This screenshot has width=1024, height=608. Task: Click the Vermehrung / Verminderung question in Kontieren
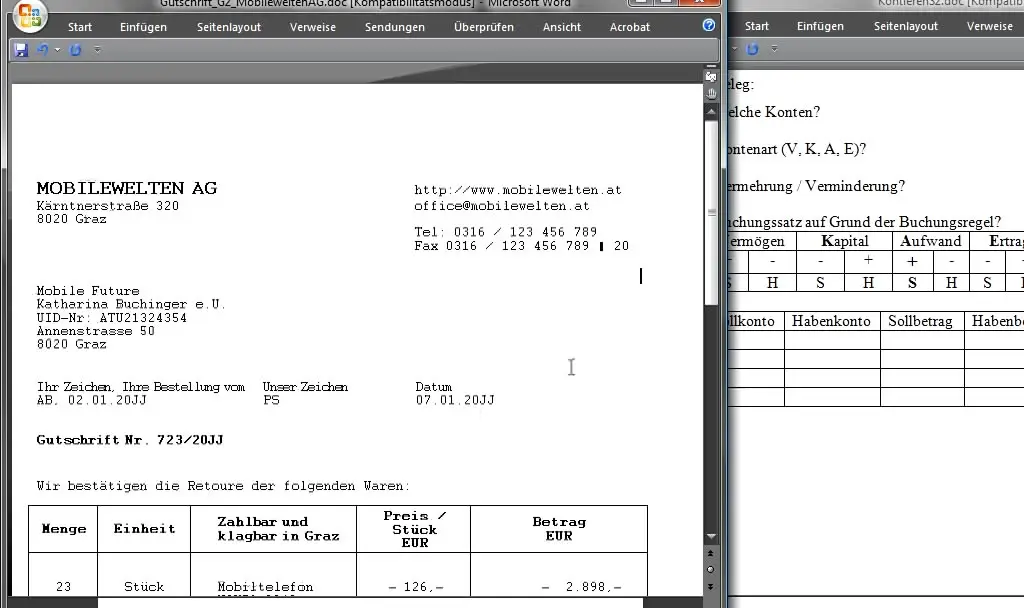(816, 186)
